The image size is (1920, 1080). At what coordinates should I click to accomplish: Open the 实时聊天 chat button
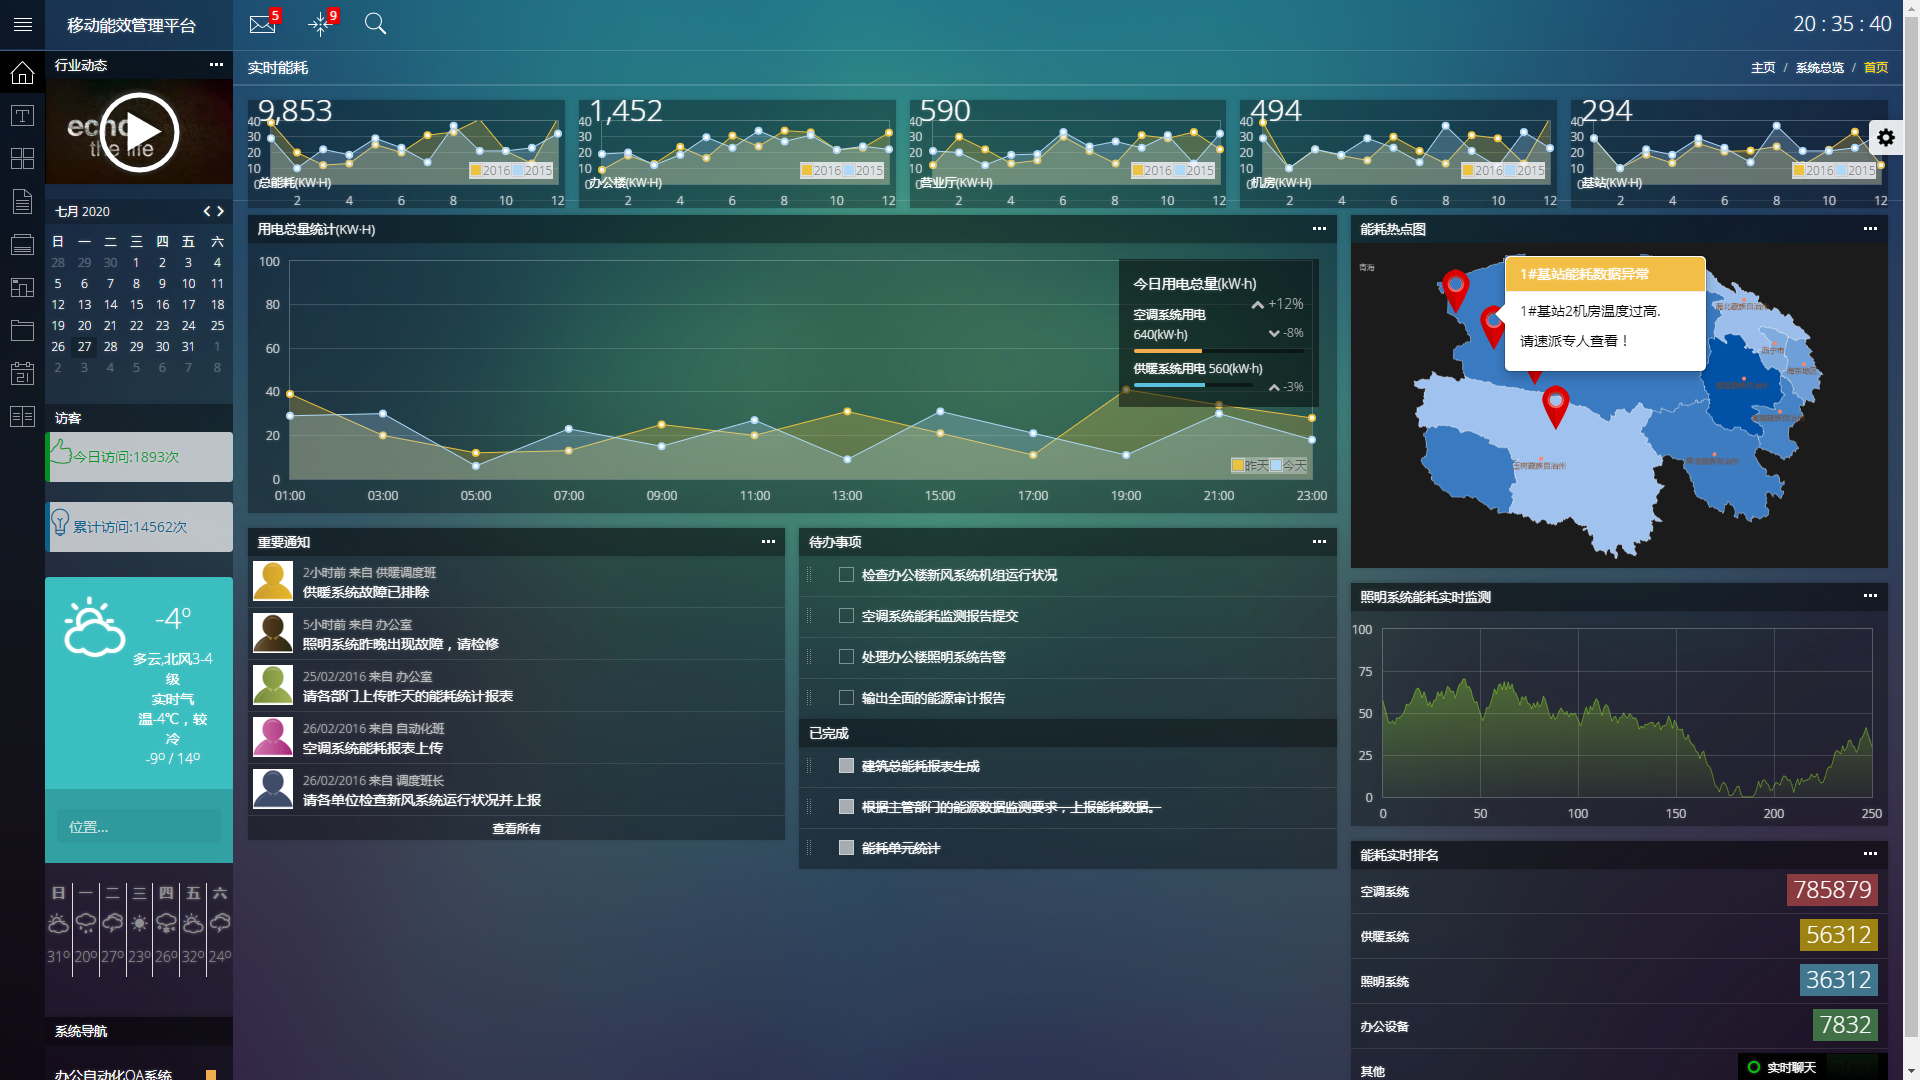pyautogui.click(x=1790, y=1067)
